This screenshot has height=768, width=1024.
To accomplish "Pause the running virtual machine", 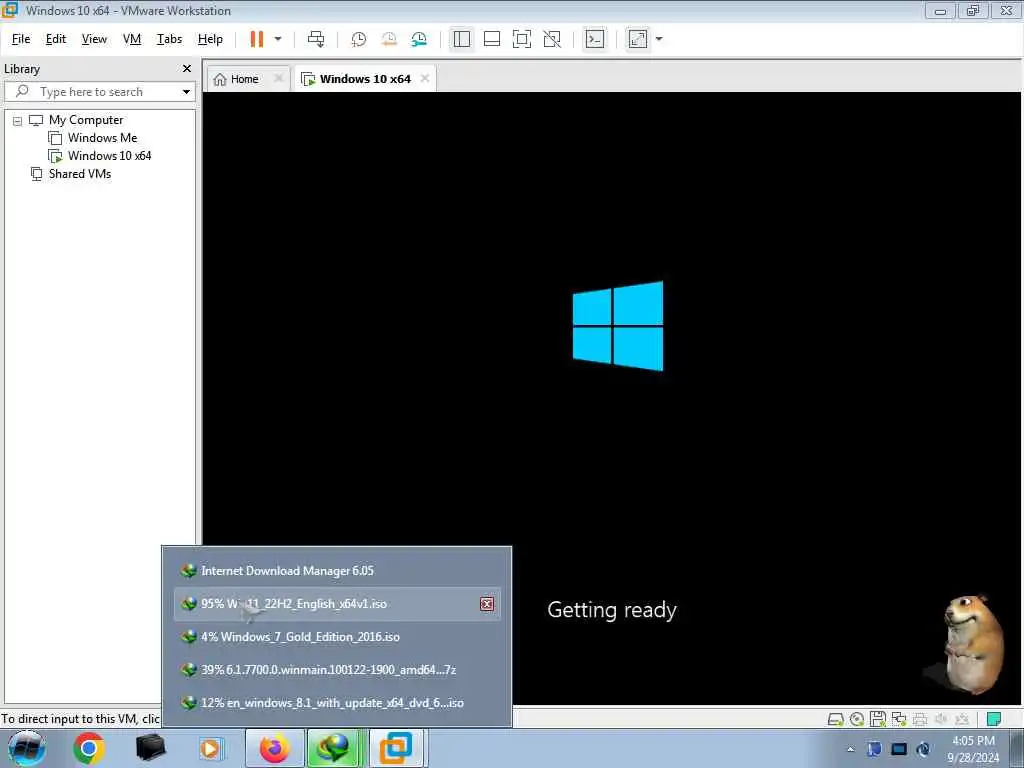I will click(257, 39).
